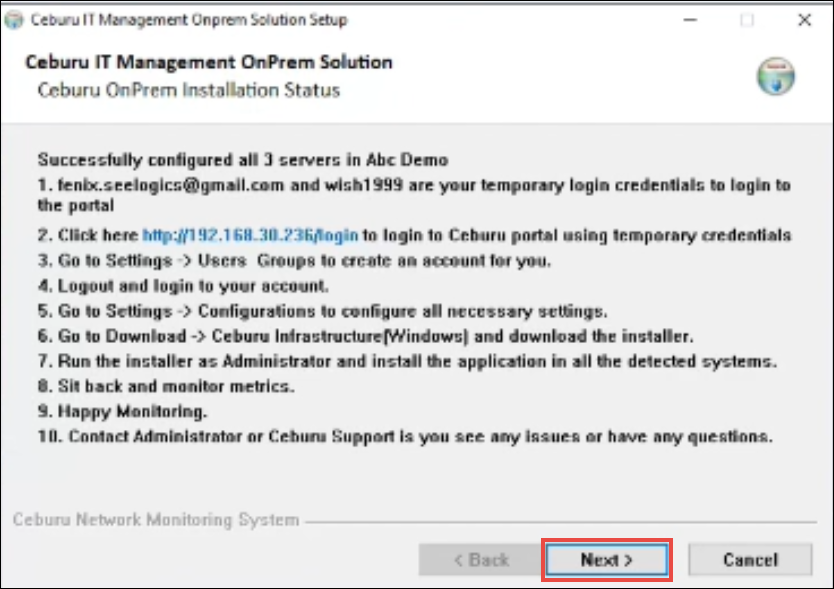Click 'Logout and login to your account' step
Screen dimensions: 834x589
(x=183, y=286)
